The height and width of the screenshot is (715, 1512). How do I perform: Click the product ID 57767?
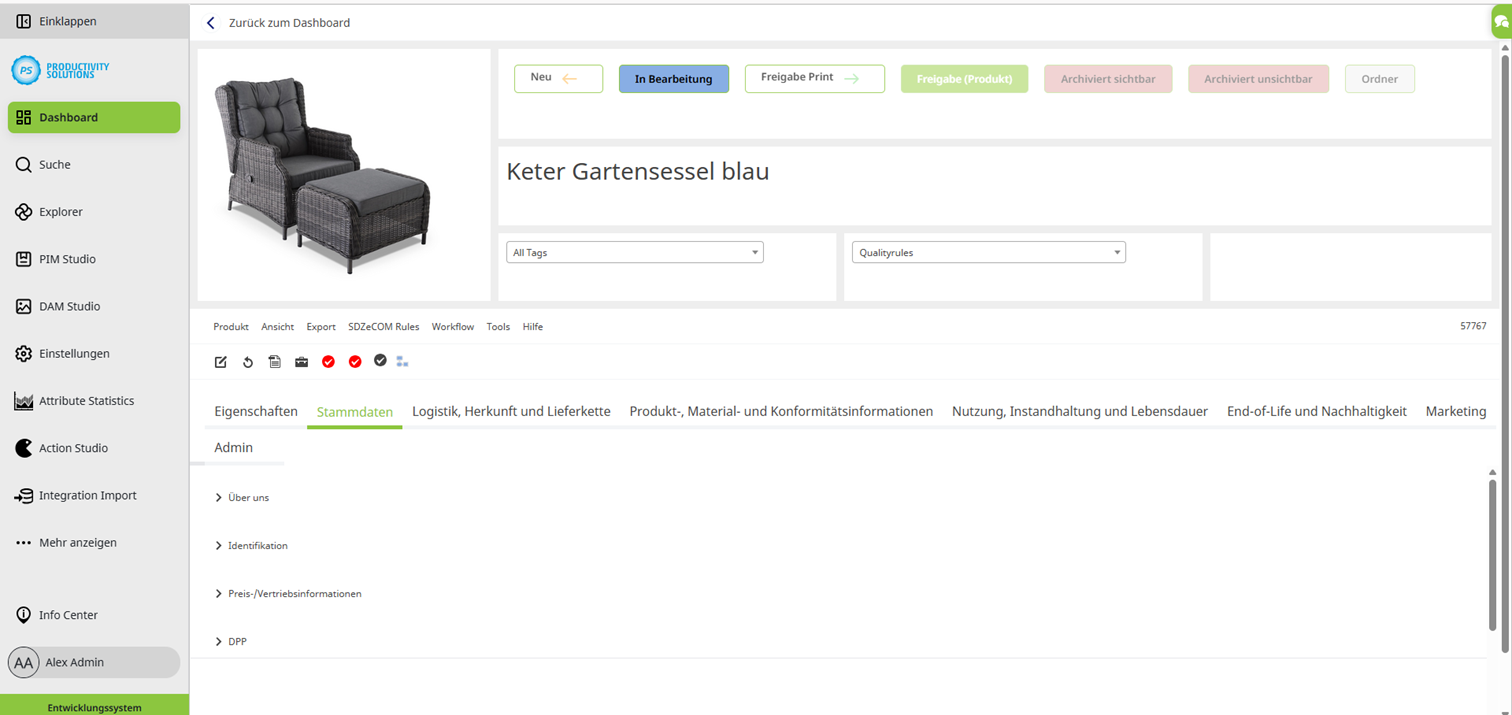(1473, 326)
